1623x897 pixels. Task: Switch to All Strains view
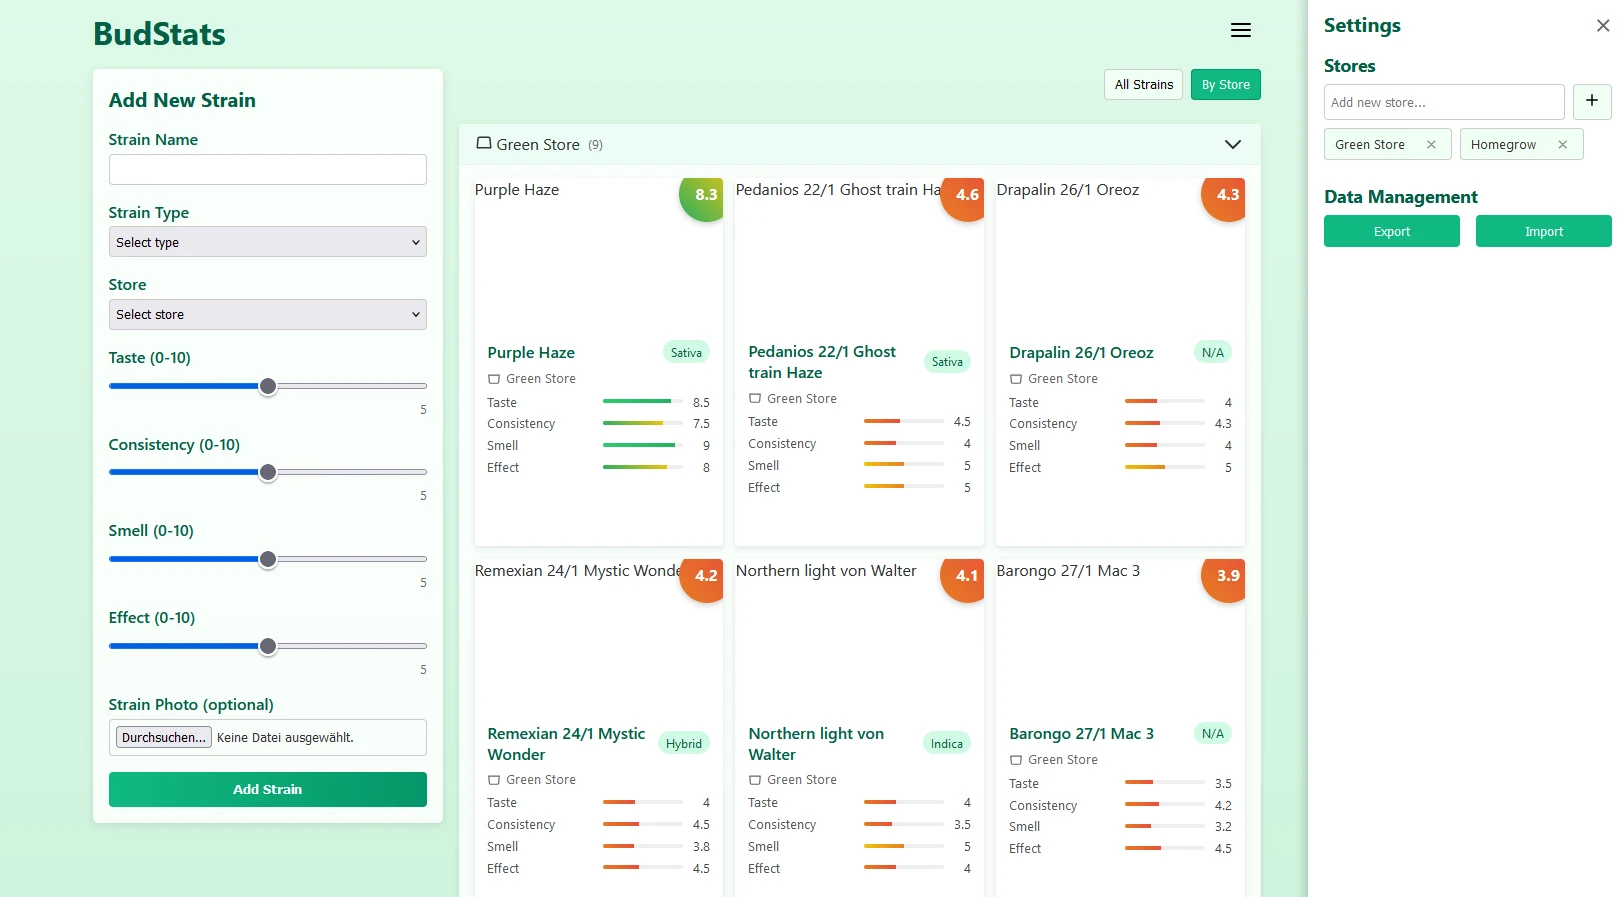click(x=1144, y=85)
